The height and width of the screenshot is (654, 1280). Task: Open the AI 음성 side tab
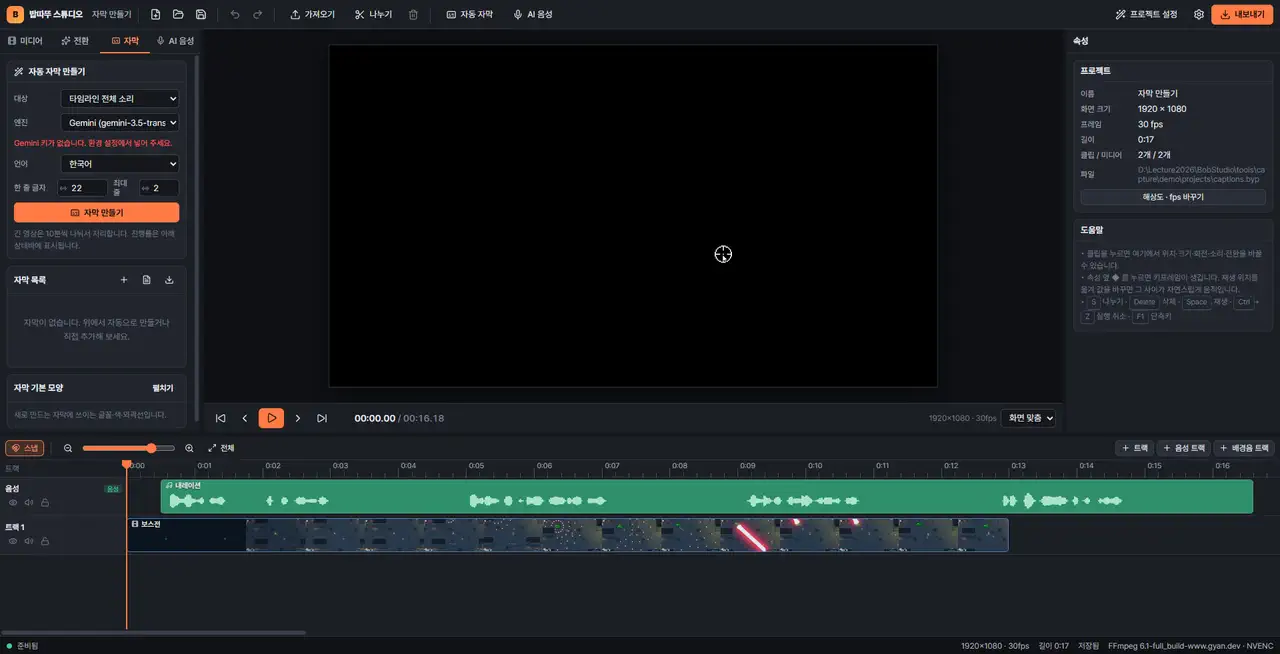tap(175, 41)
